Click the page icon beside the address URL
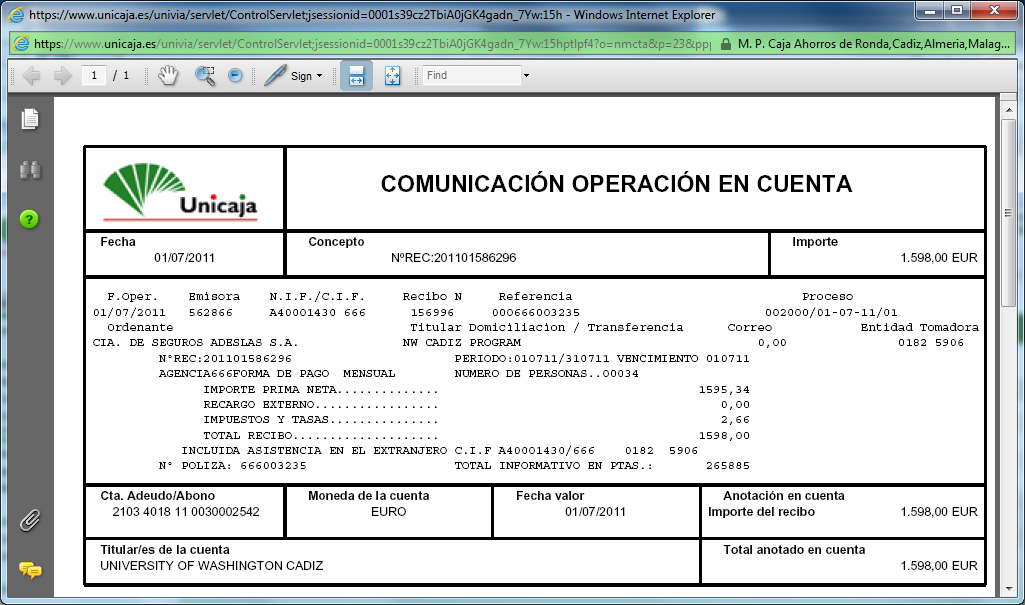The image size is (1025, 605). tap(22, 44)
